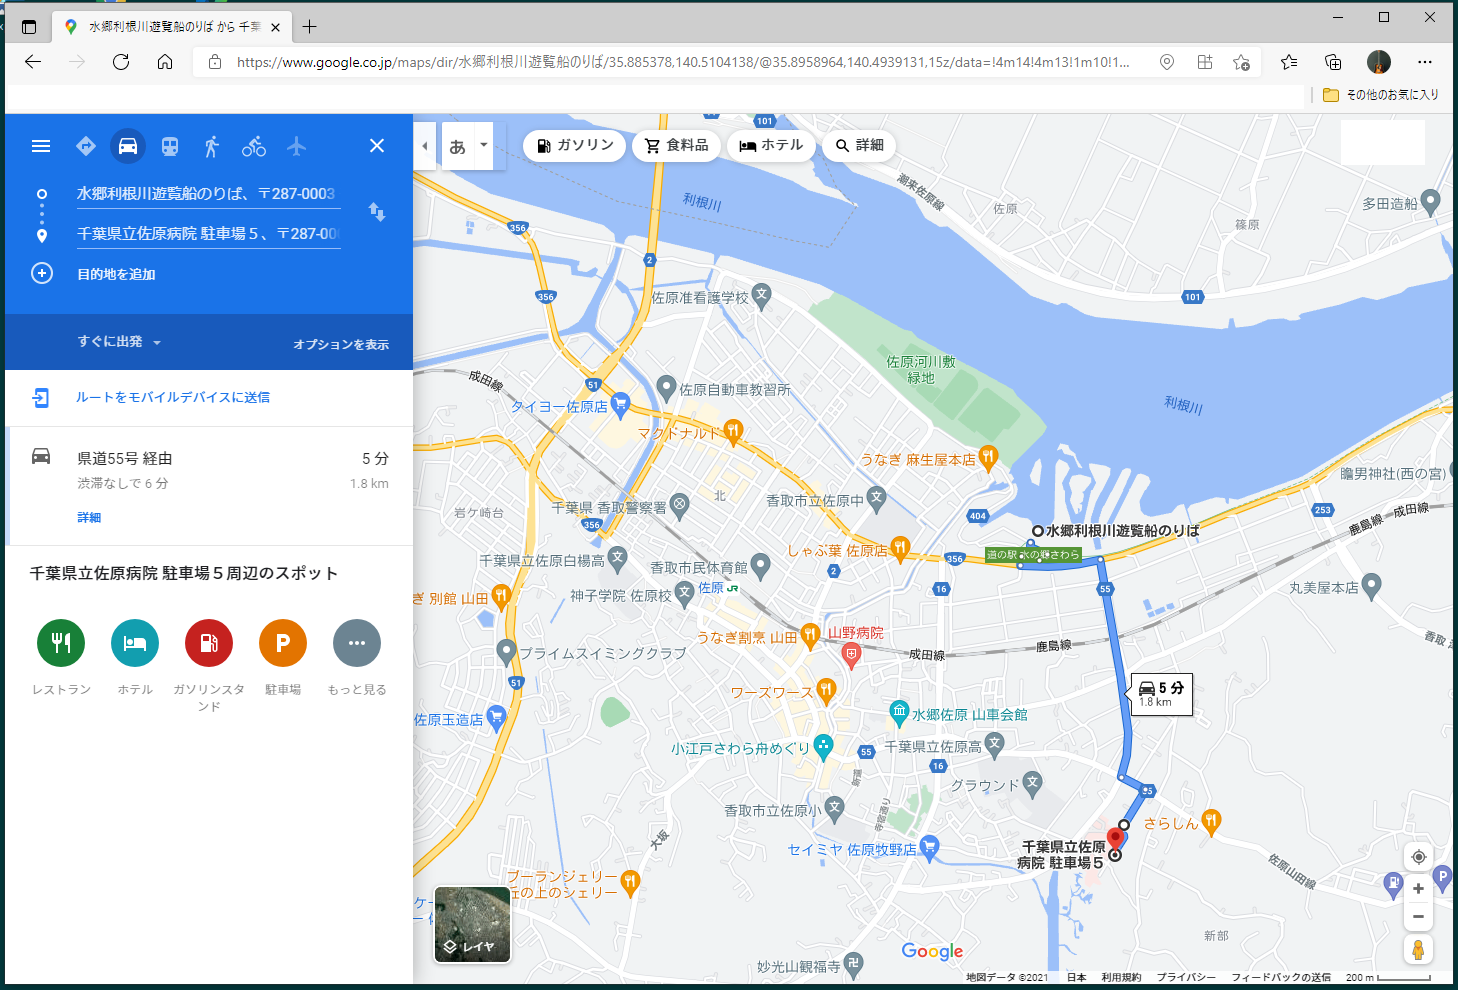
Task: Search nearby parking with 駐車場 icon
Action: 283,643
